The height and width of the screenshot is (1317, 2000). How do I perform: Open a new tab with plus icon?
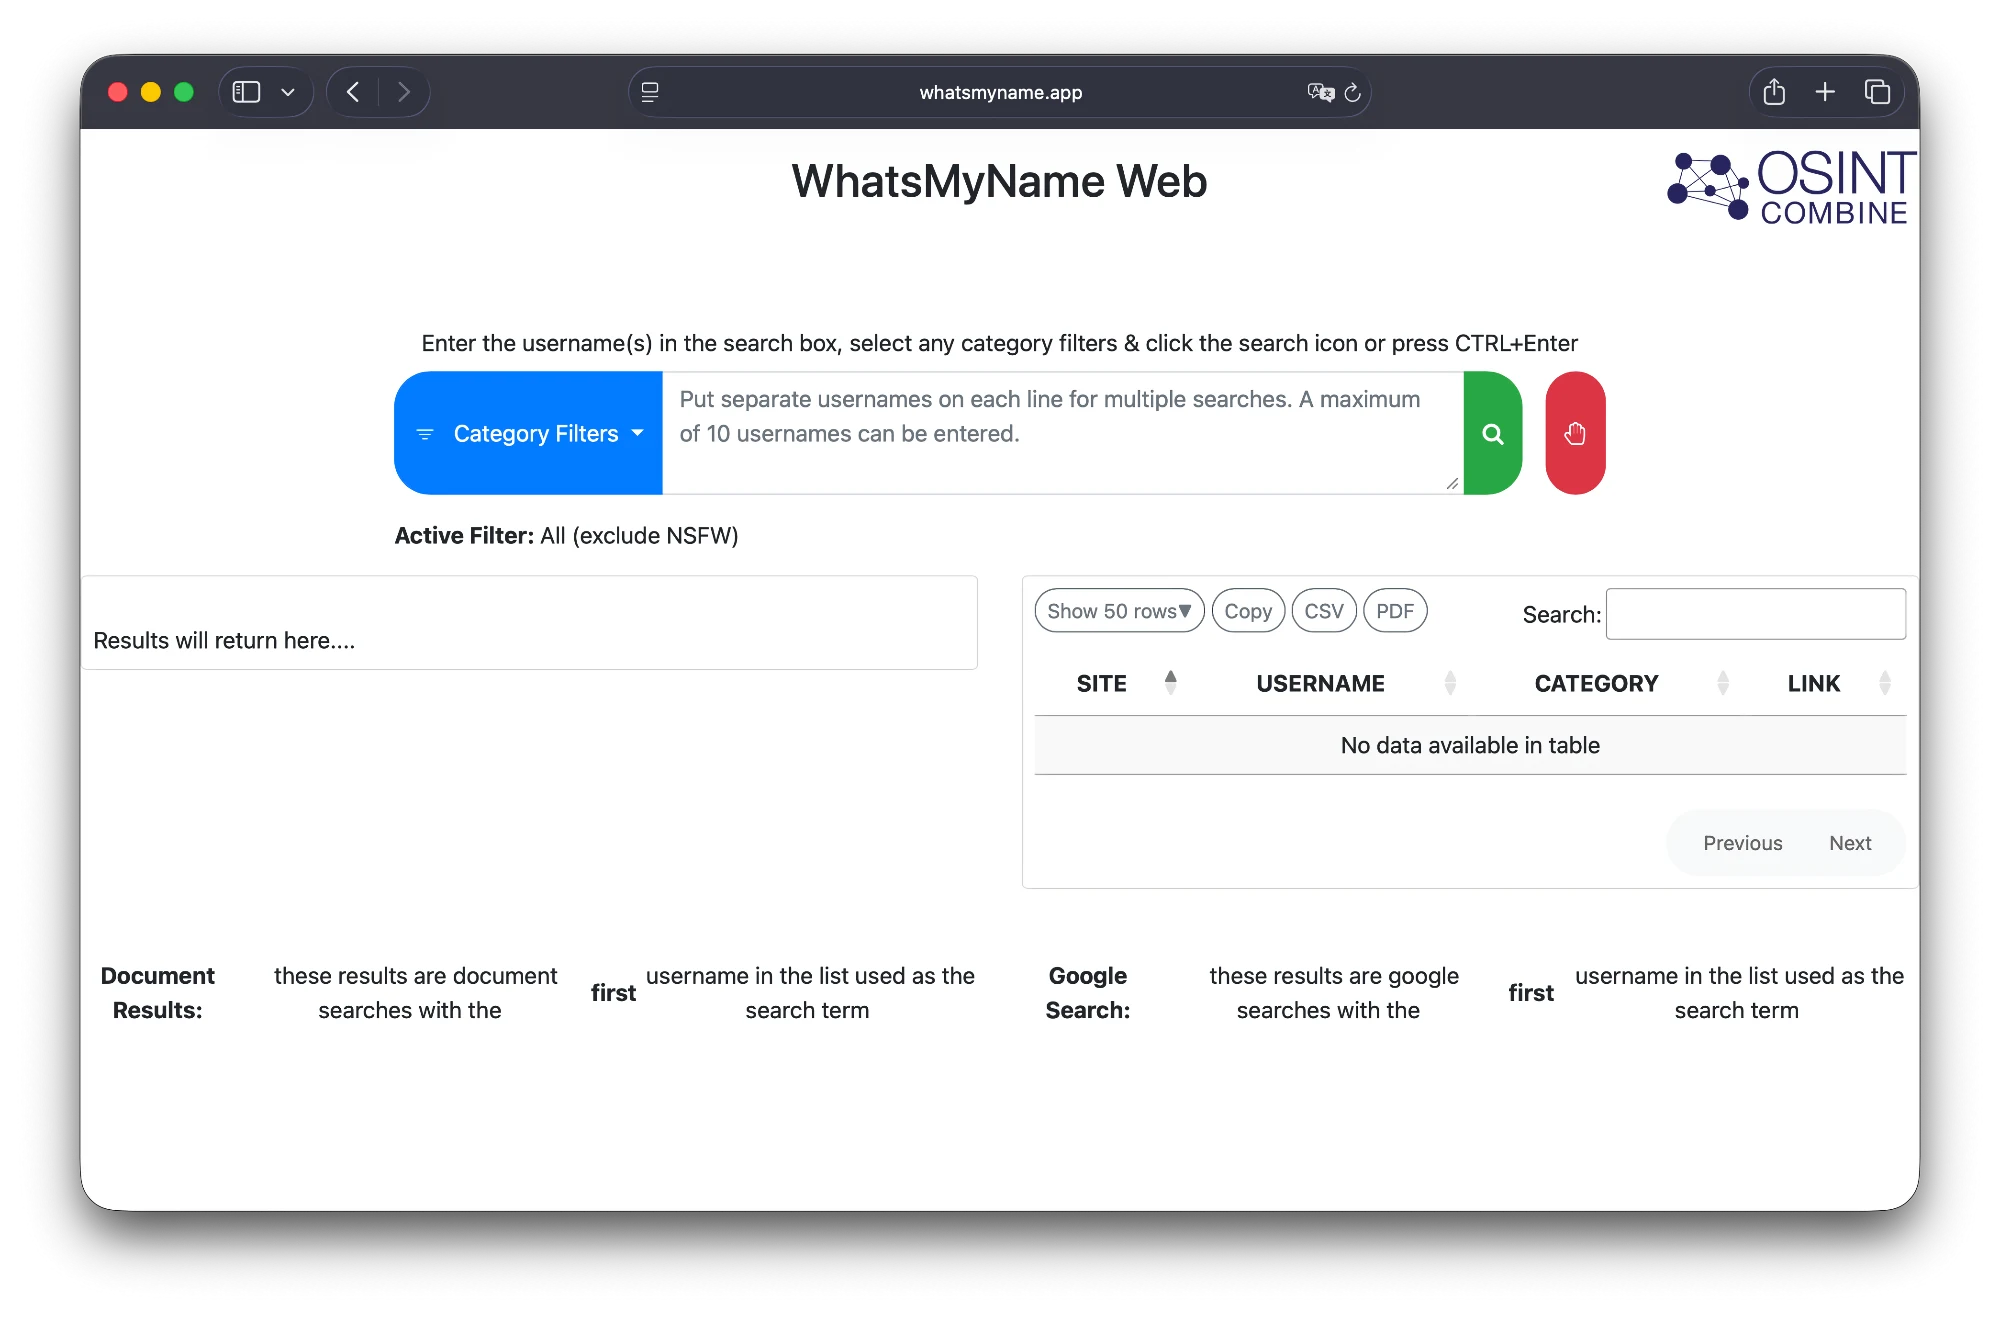tap(1825, 92)
